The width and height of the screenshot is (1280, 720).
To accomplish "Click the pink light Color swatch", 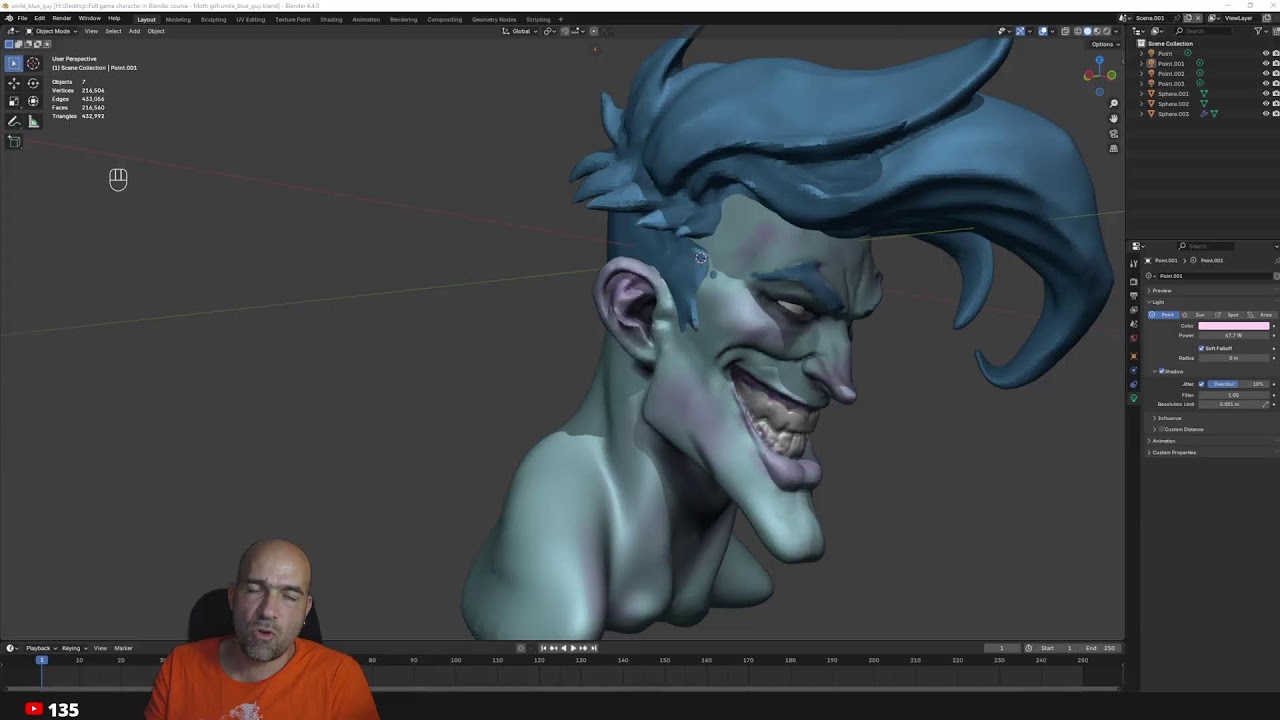I will [1233, 326].
